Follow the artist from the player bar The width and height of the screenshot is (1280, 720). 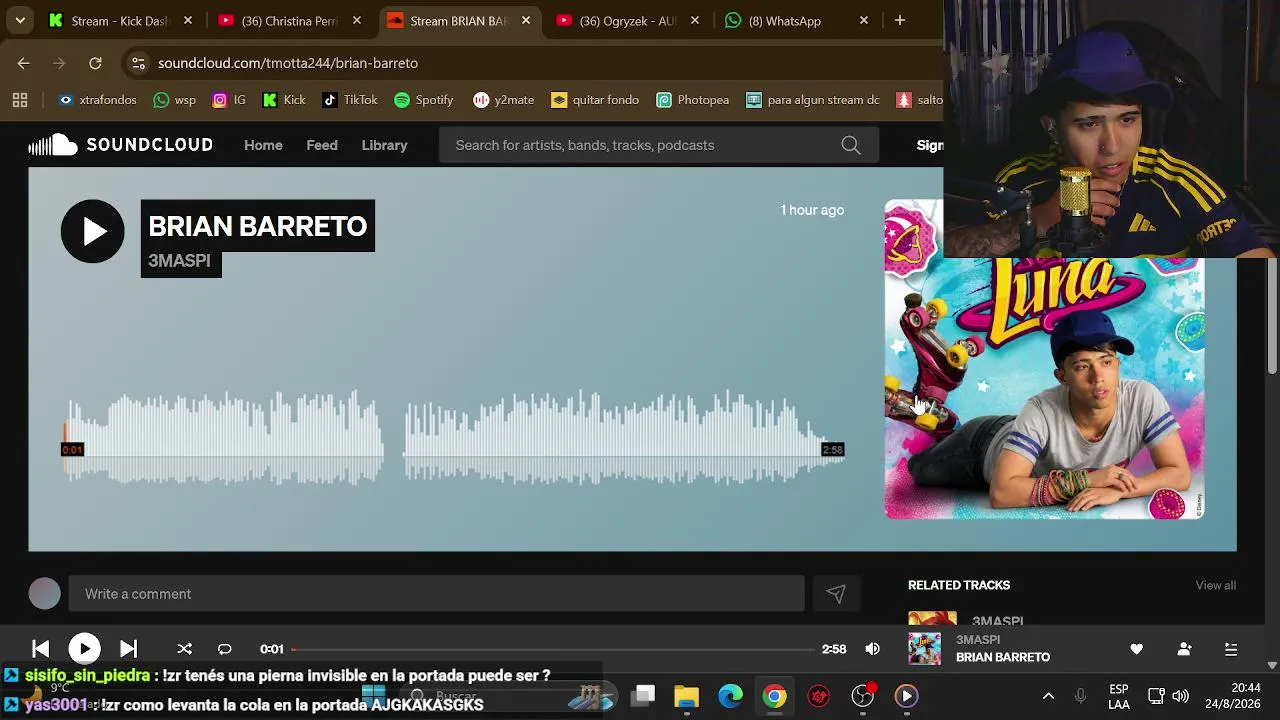click(x=1184, y=649)
